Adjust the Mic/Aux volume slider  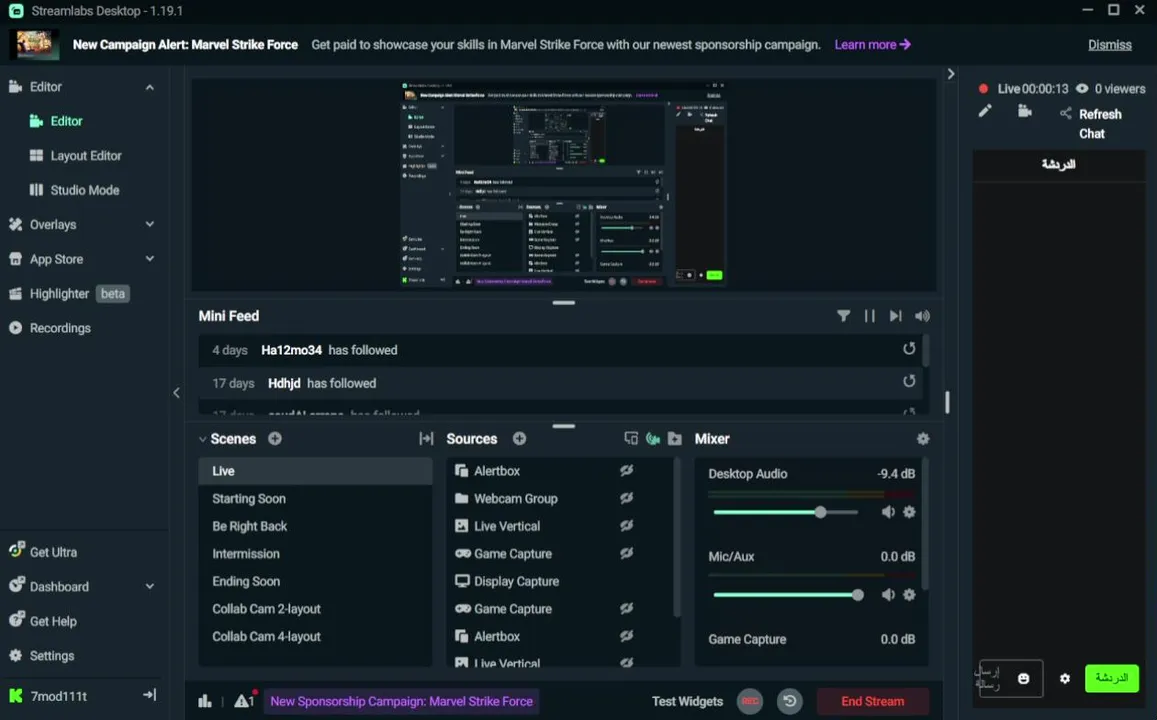pyautogui.click(x=785, y=595)
